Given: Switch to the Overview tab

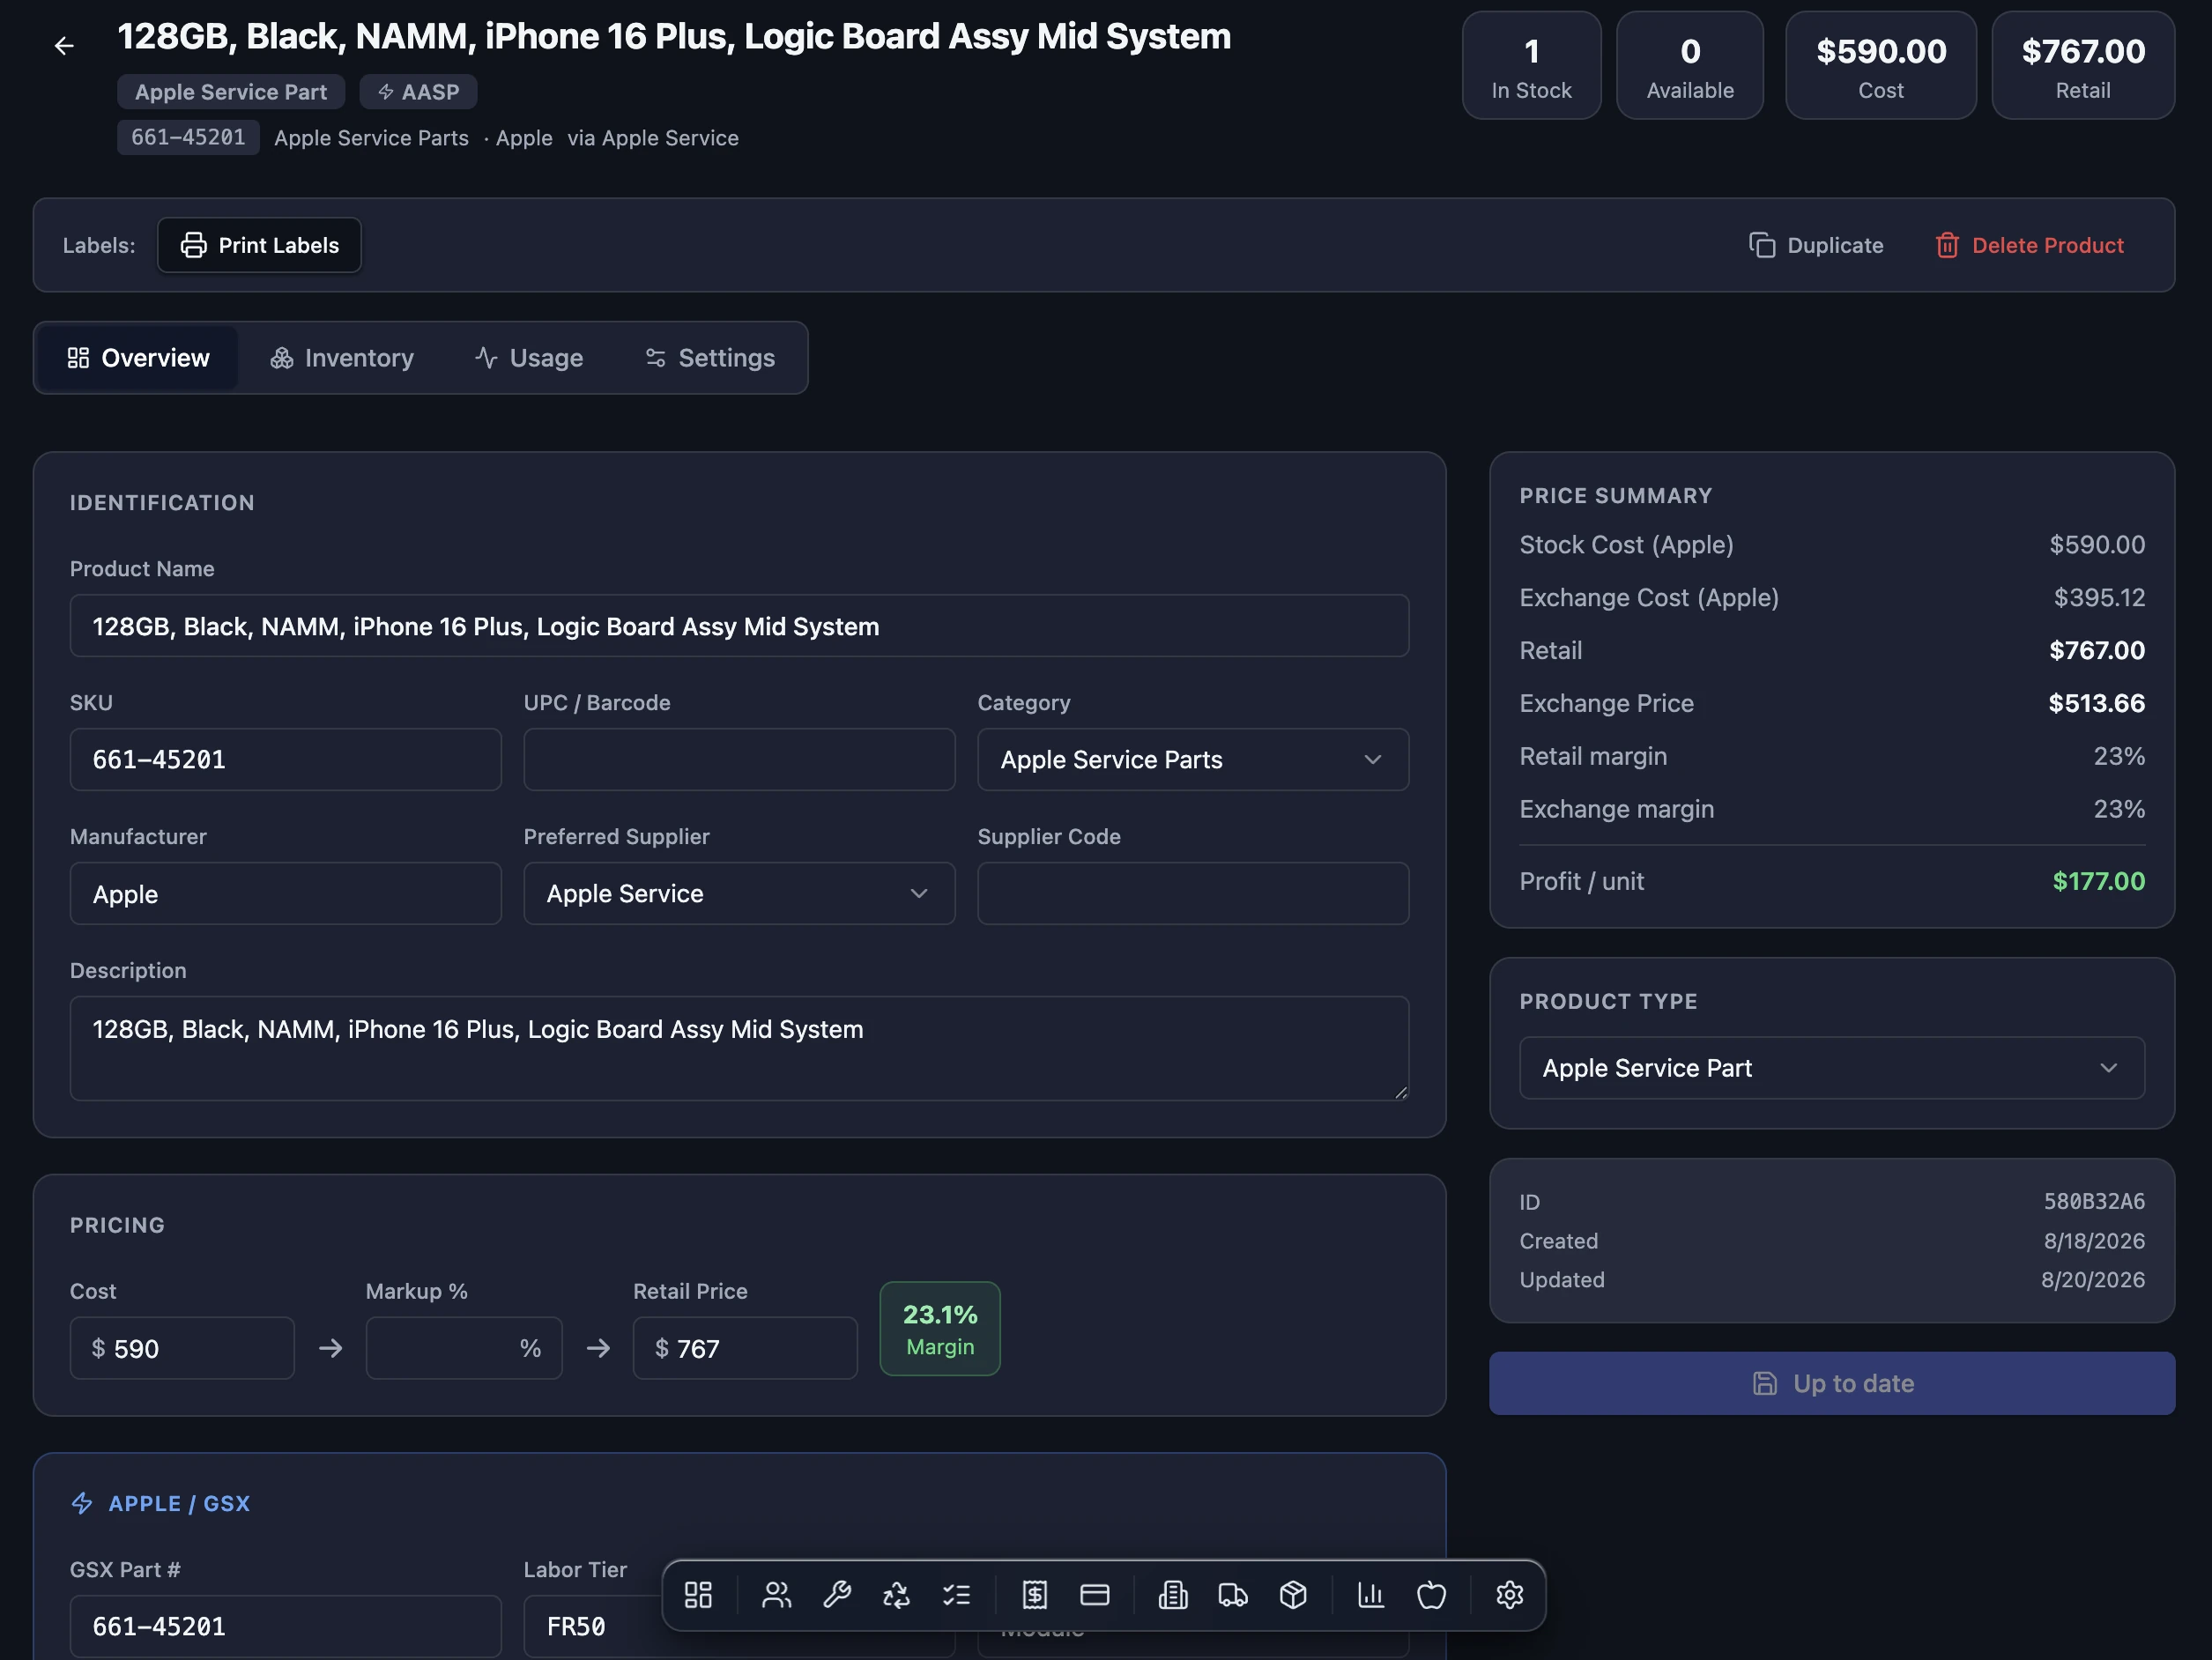Looking at the screenshot, I should [138, 358].
